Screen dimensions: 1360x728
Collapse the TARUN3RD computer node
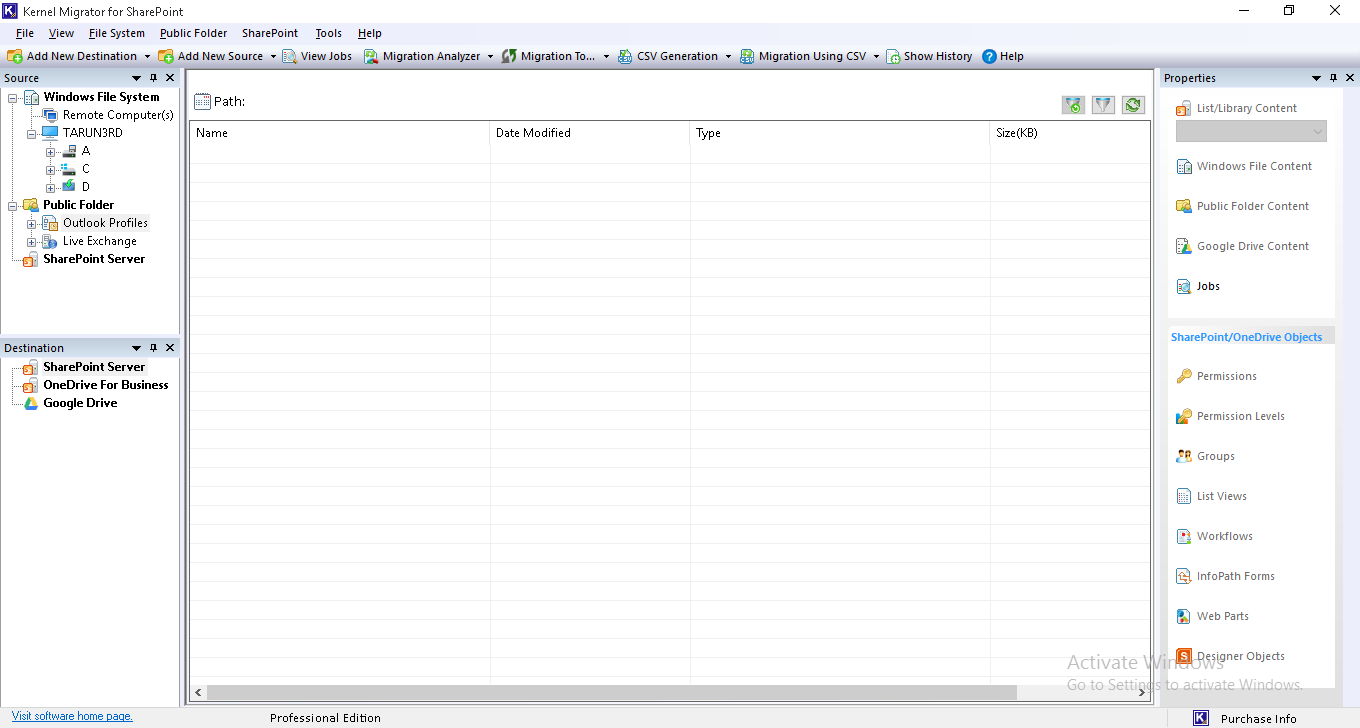point(31,133)
